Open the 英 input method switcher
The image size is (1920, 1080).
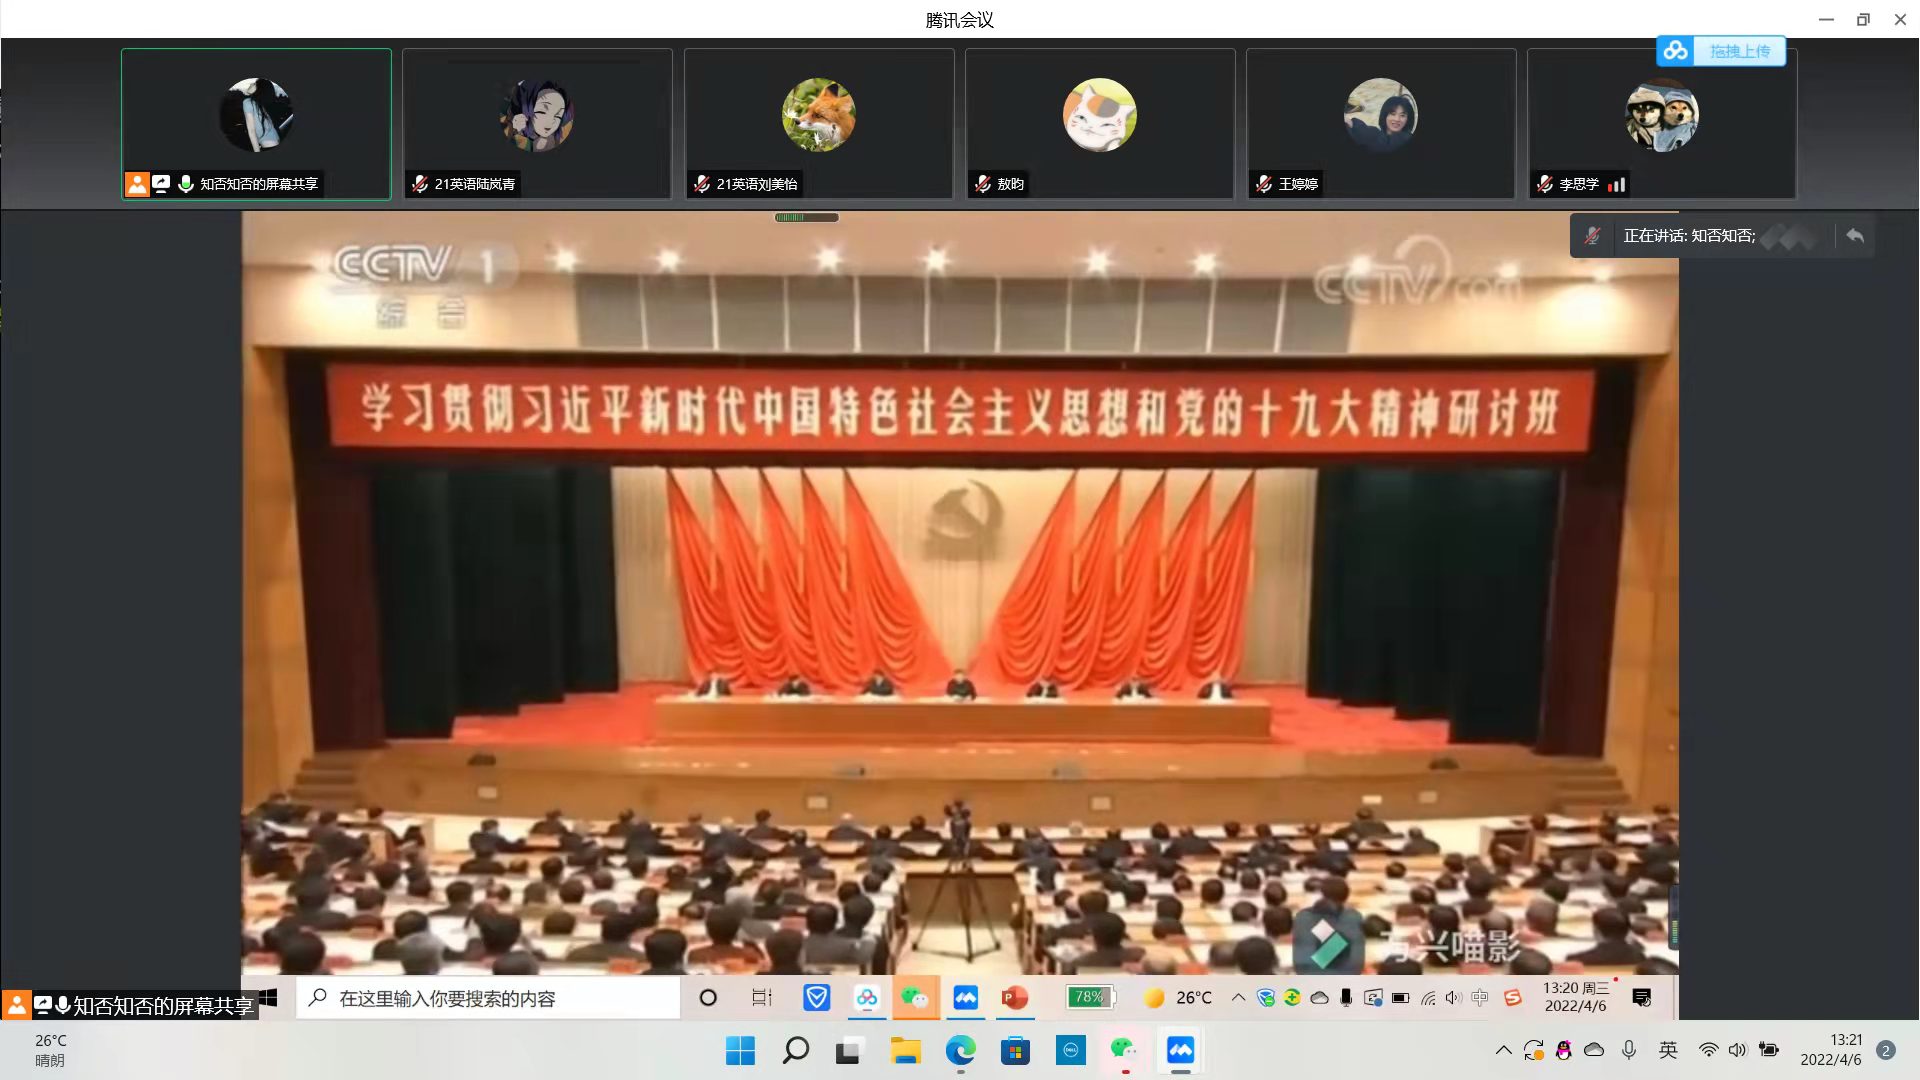click(1668, 1050)
